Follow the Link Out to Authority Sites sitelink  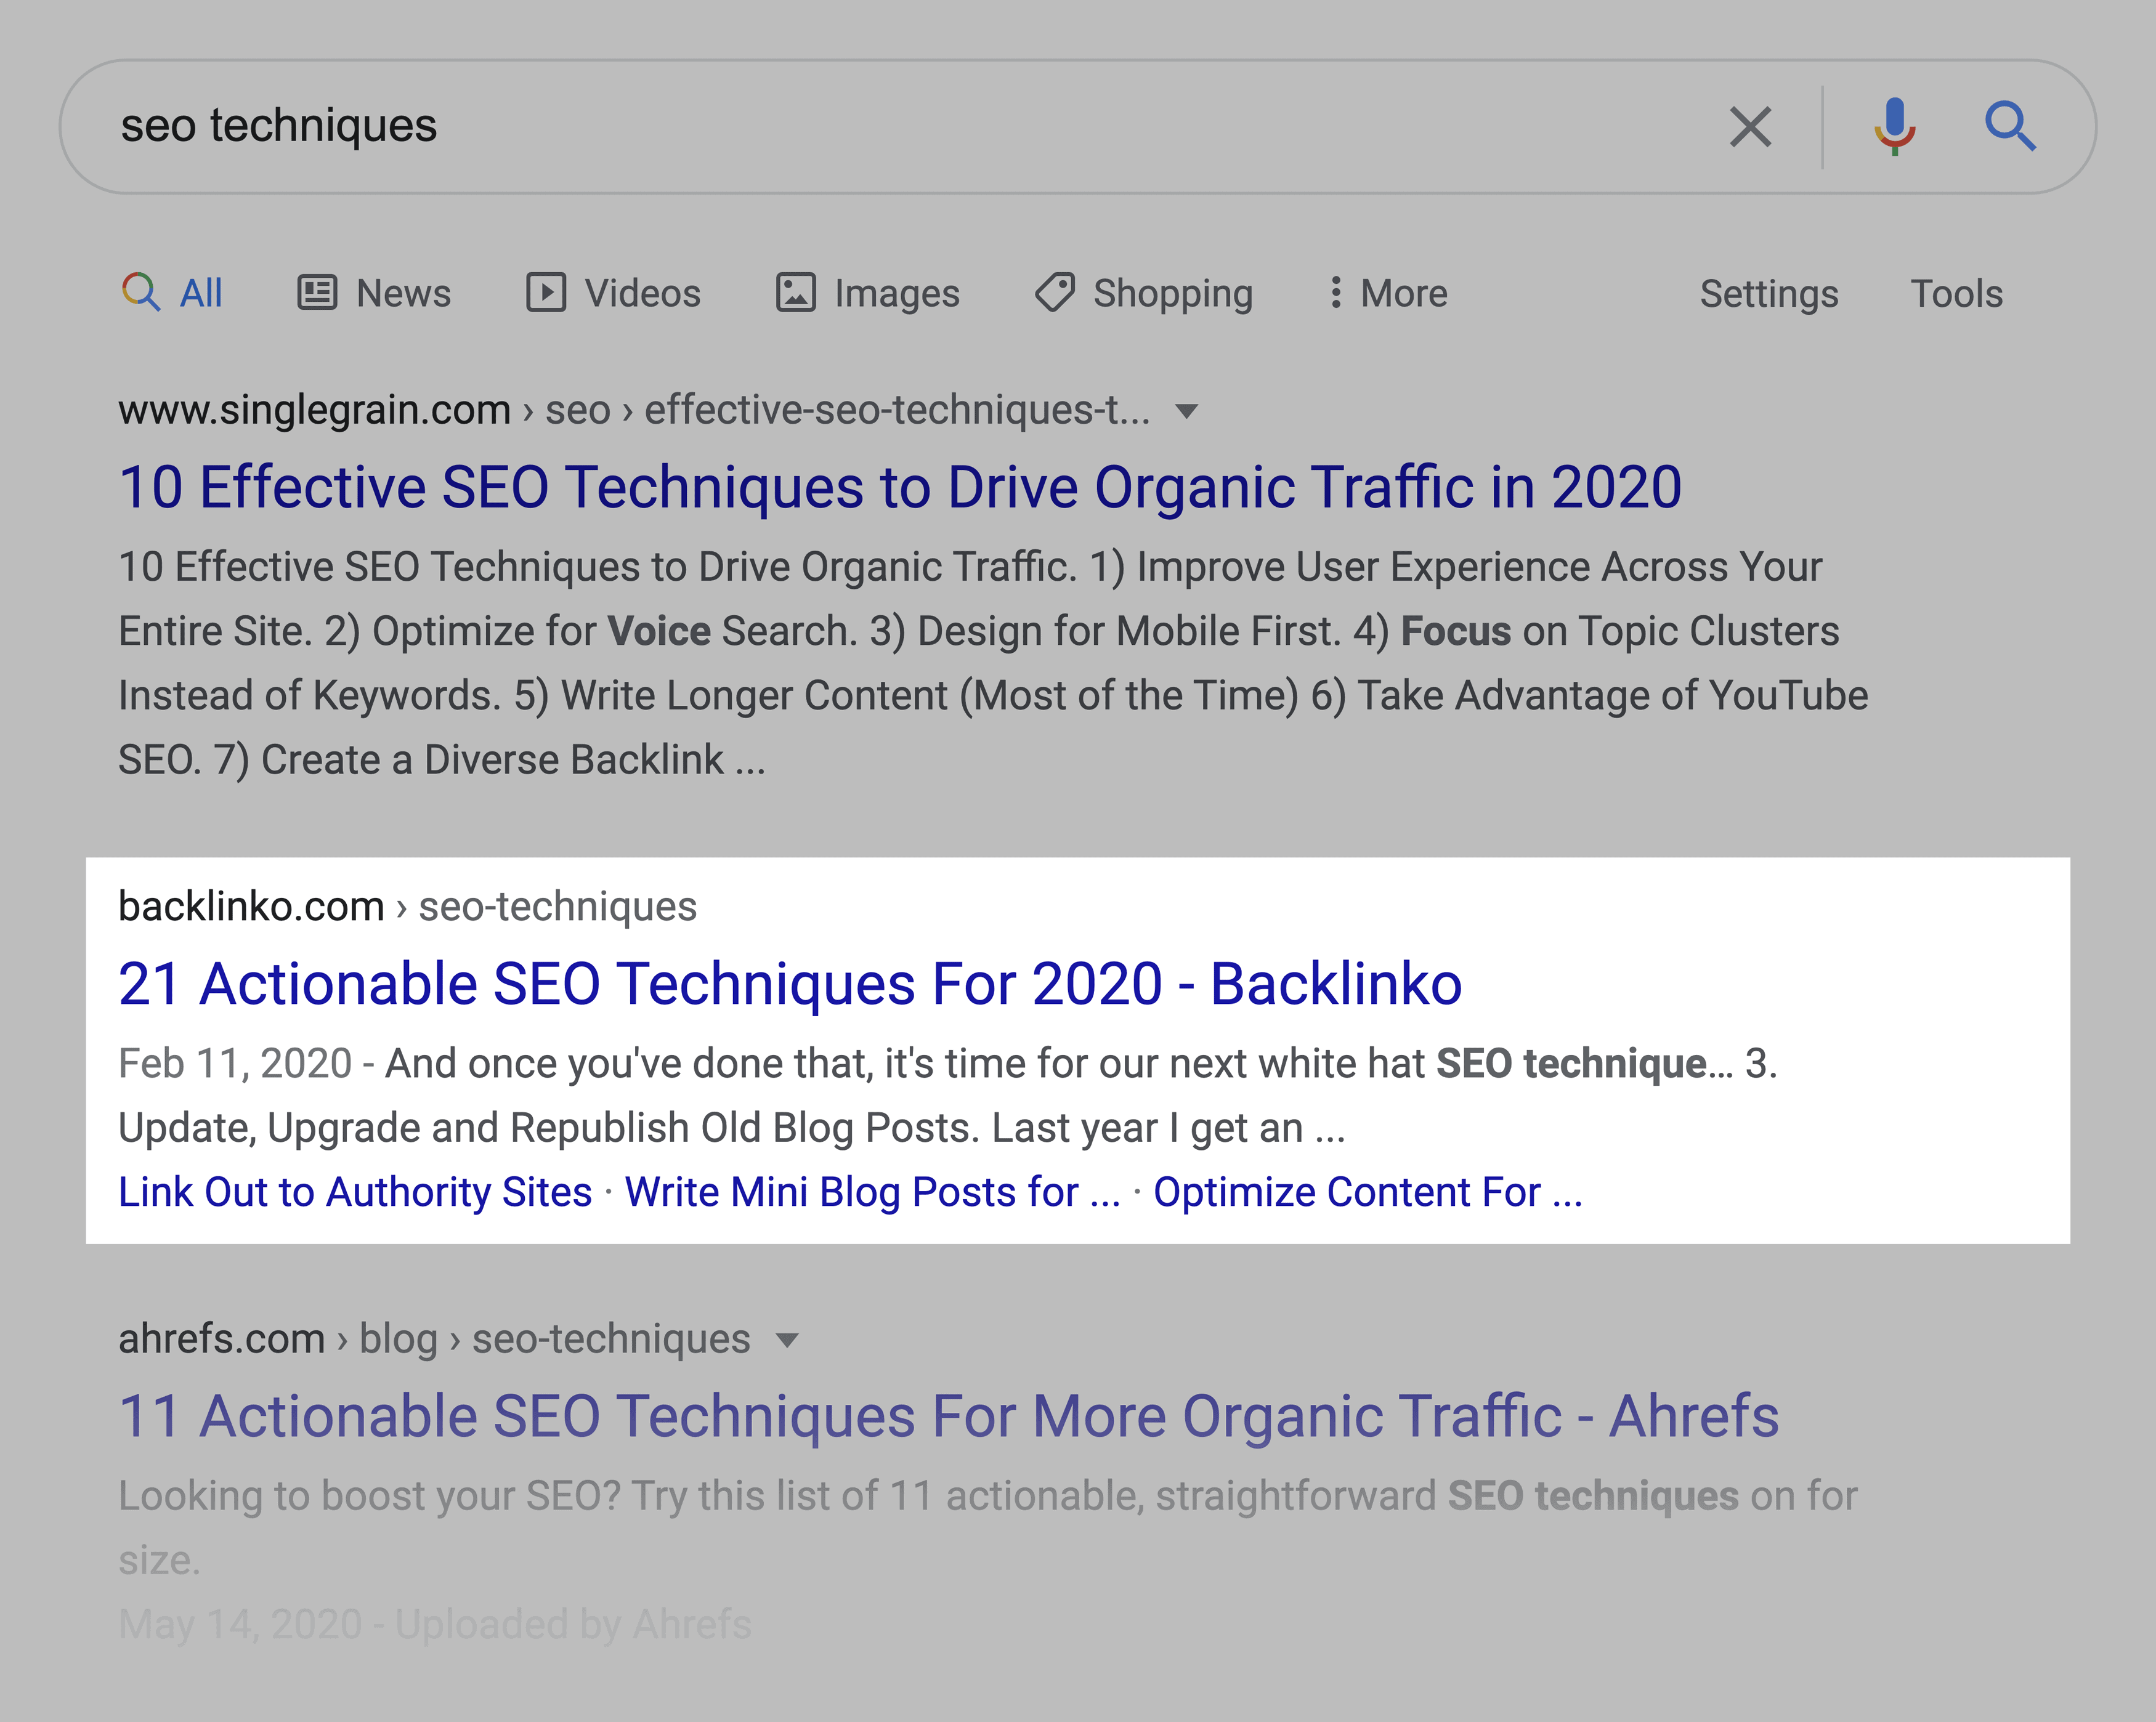(355, 1192)
